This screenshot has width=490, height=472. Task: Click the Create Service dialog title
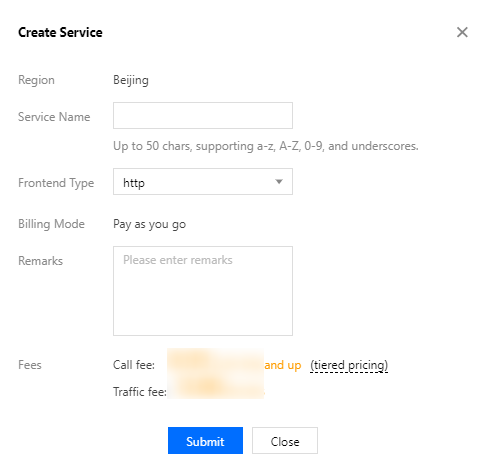60,32
